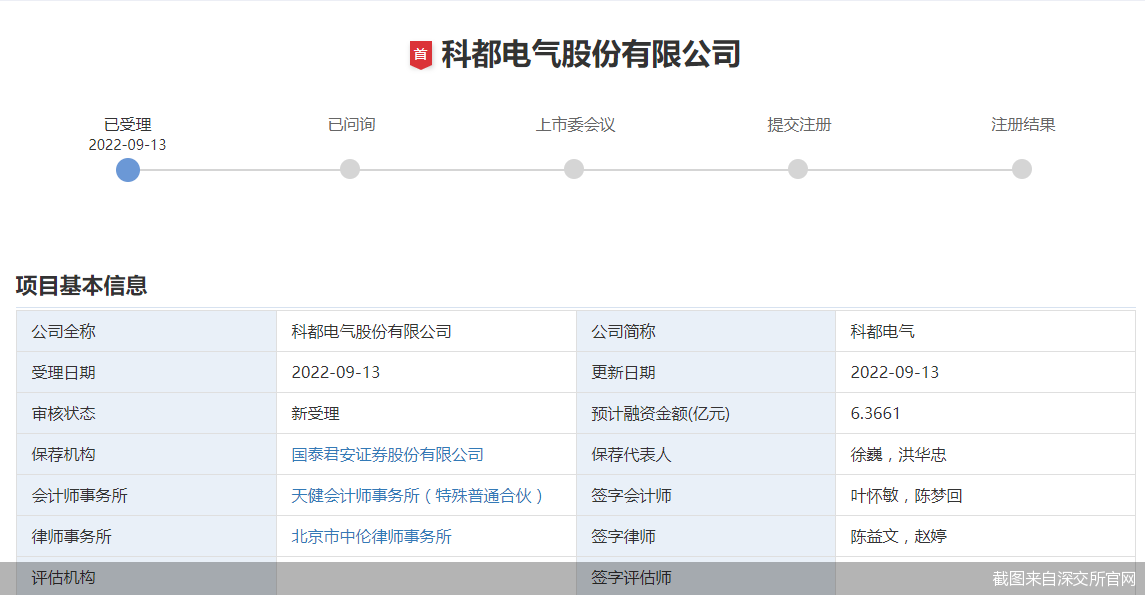Click the 项目基本信息 section heading
The width and height of the screenshot is (1145, 595).
pyautogui.click(x=81, y=285)
